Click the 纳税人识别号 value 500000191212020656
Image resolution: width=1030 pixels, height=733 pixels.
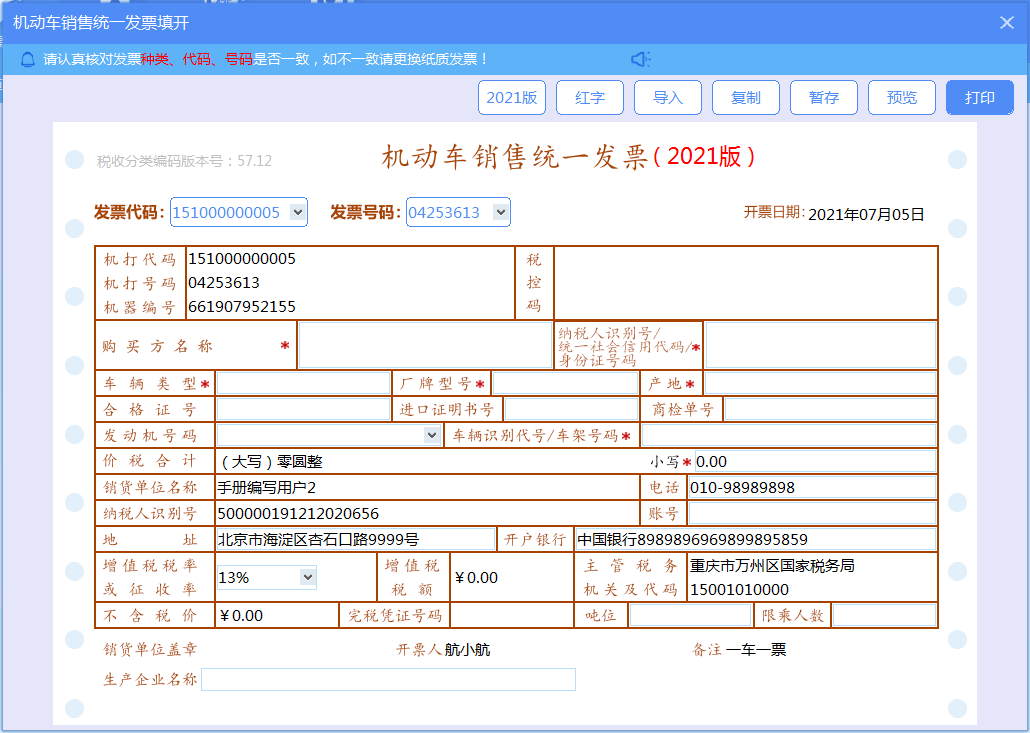coord(298,514)
